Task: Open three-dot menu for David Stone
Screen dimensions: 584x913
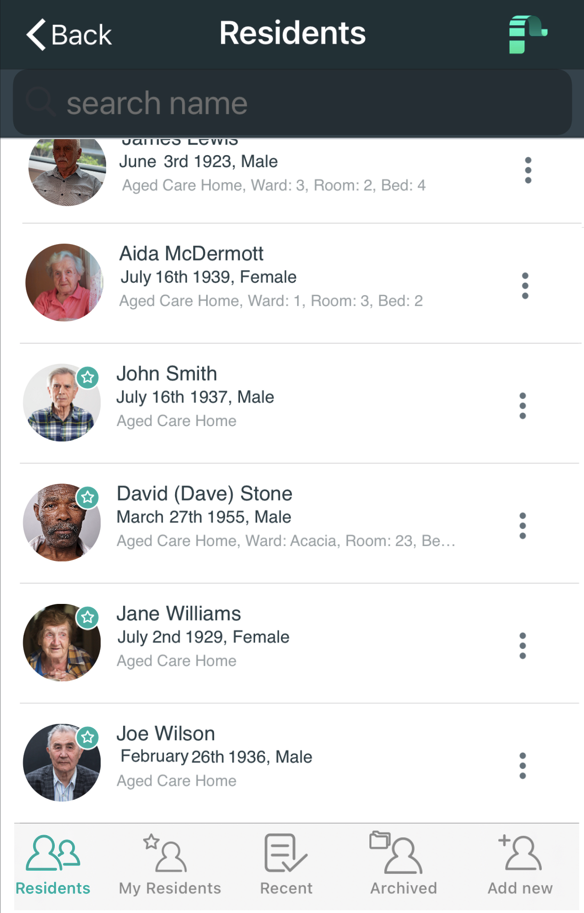Action: 523,526
